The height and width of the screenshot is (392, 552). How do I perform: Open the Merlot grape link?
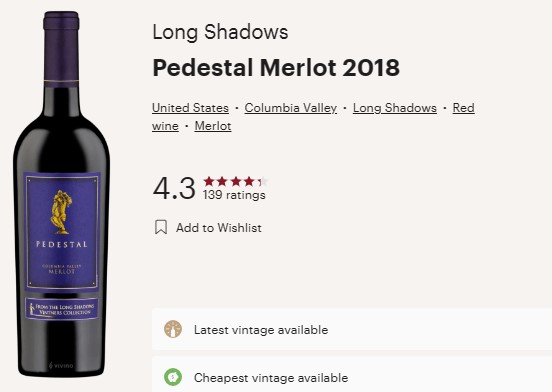tap(213, 126)
